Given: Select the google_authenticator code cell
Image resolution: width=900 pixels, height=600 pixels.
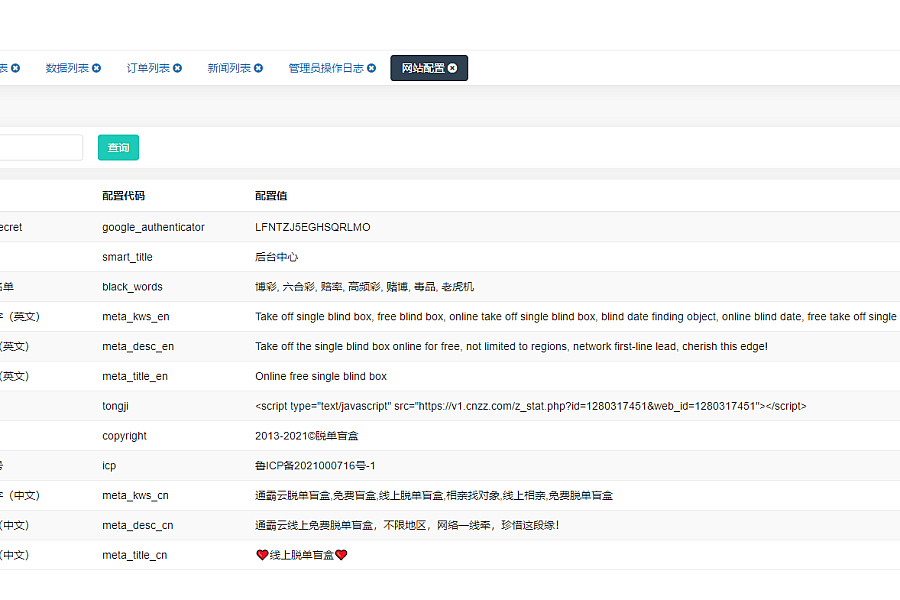Looking at the screenshot, I should pyautogui.click(x=153, y=227).
